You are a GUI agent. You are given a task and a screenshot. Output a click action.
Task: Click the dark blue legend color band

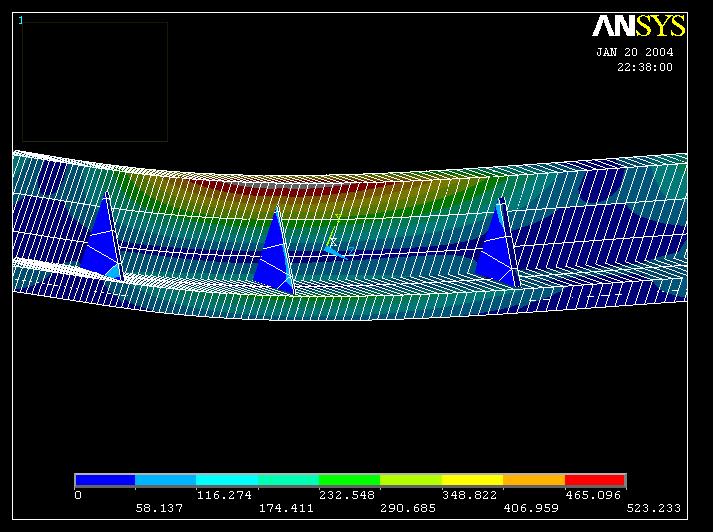click(x=105, y=480)
